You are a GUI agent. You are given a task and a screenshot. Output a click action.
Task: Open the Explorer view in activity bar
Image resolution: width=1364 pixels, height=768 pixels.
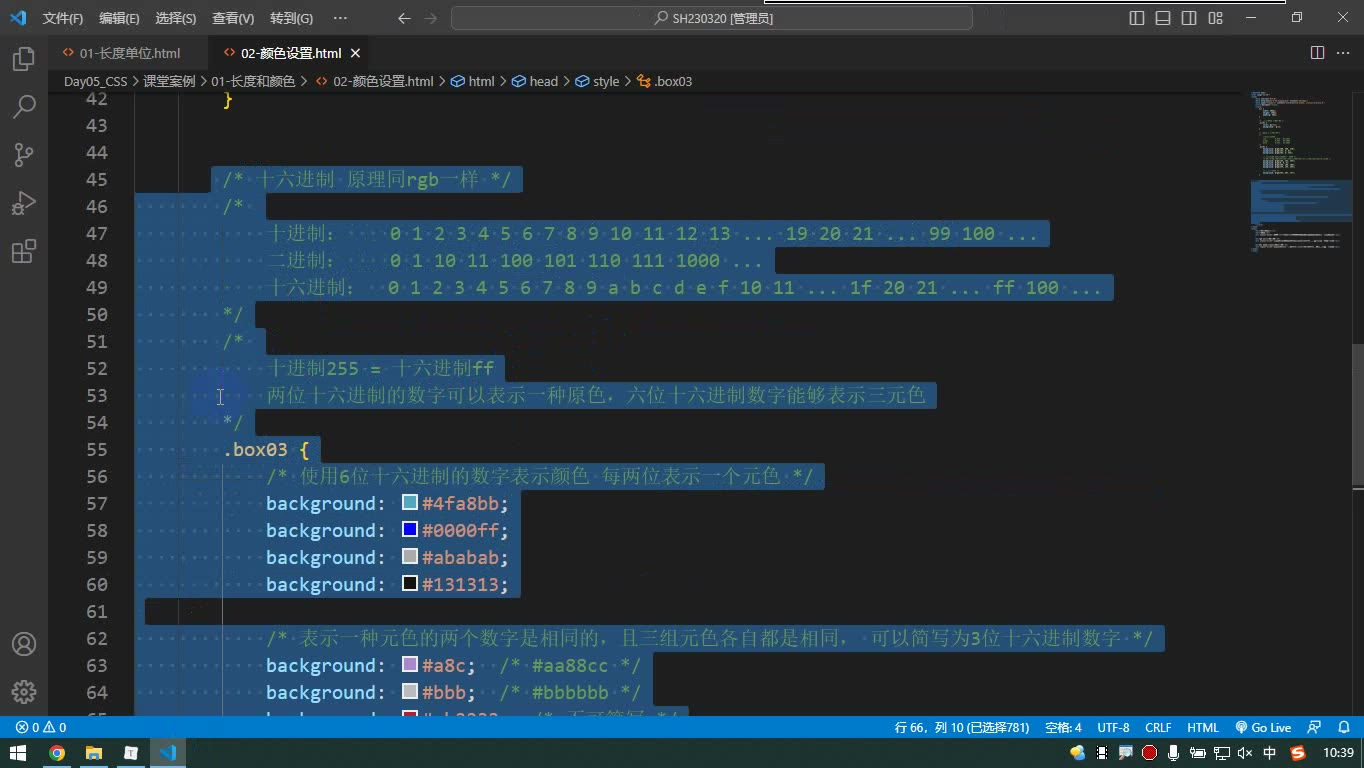coord(24,59)
